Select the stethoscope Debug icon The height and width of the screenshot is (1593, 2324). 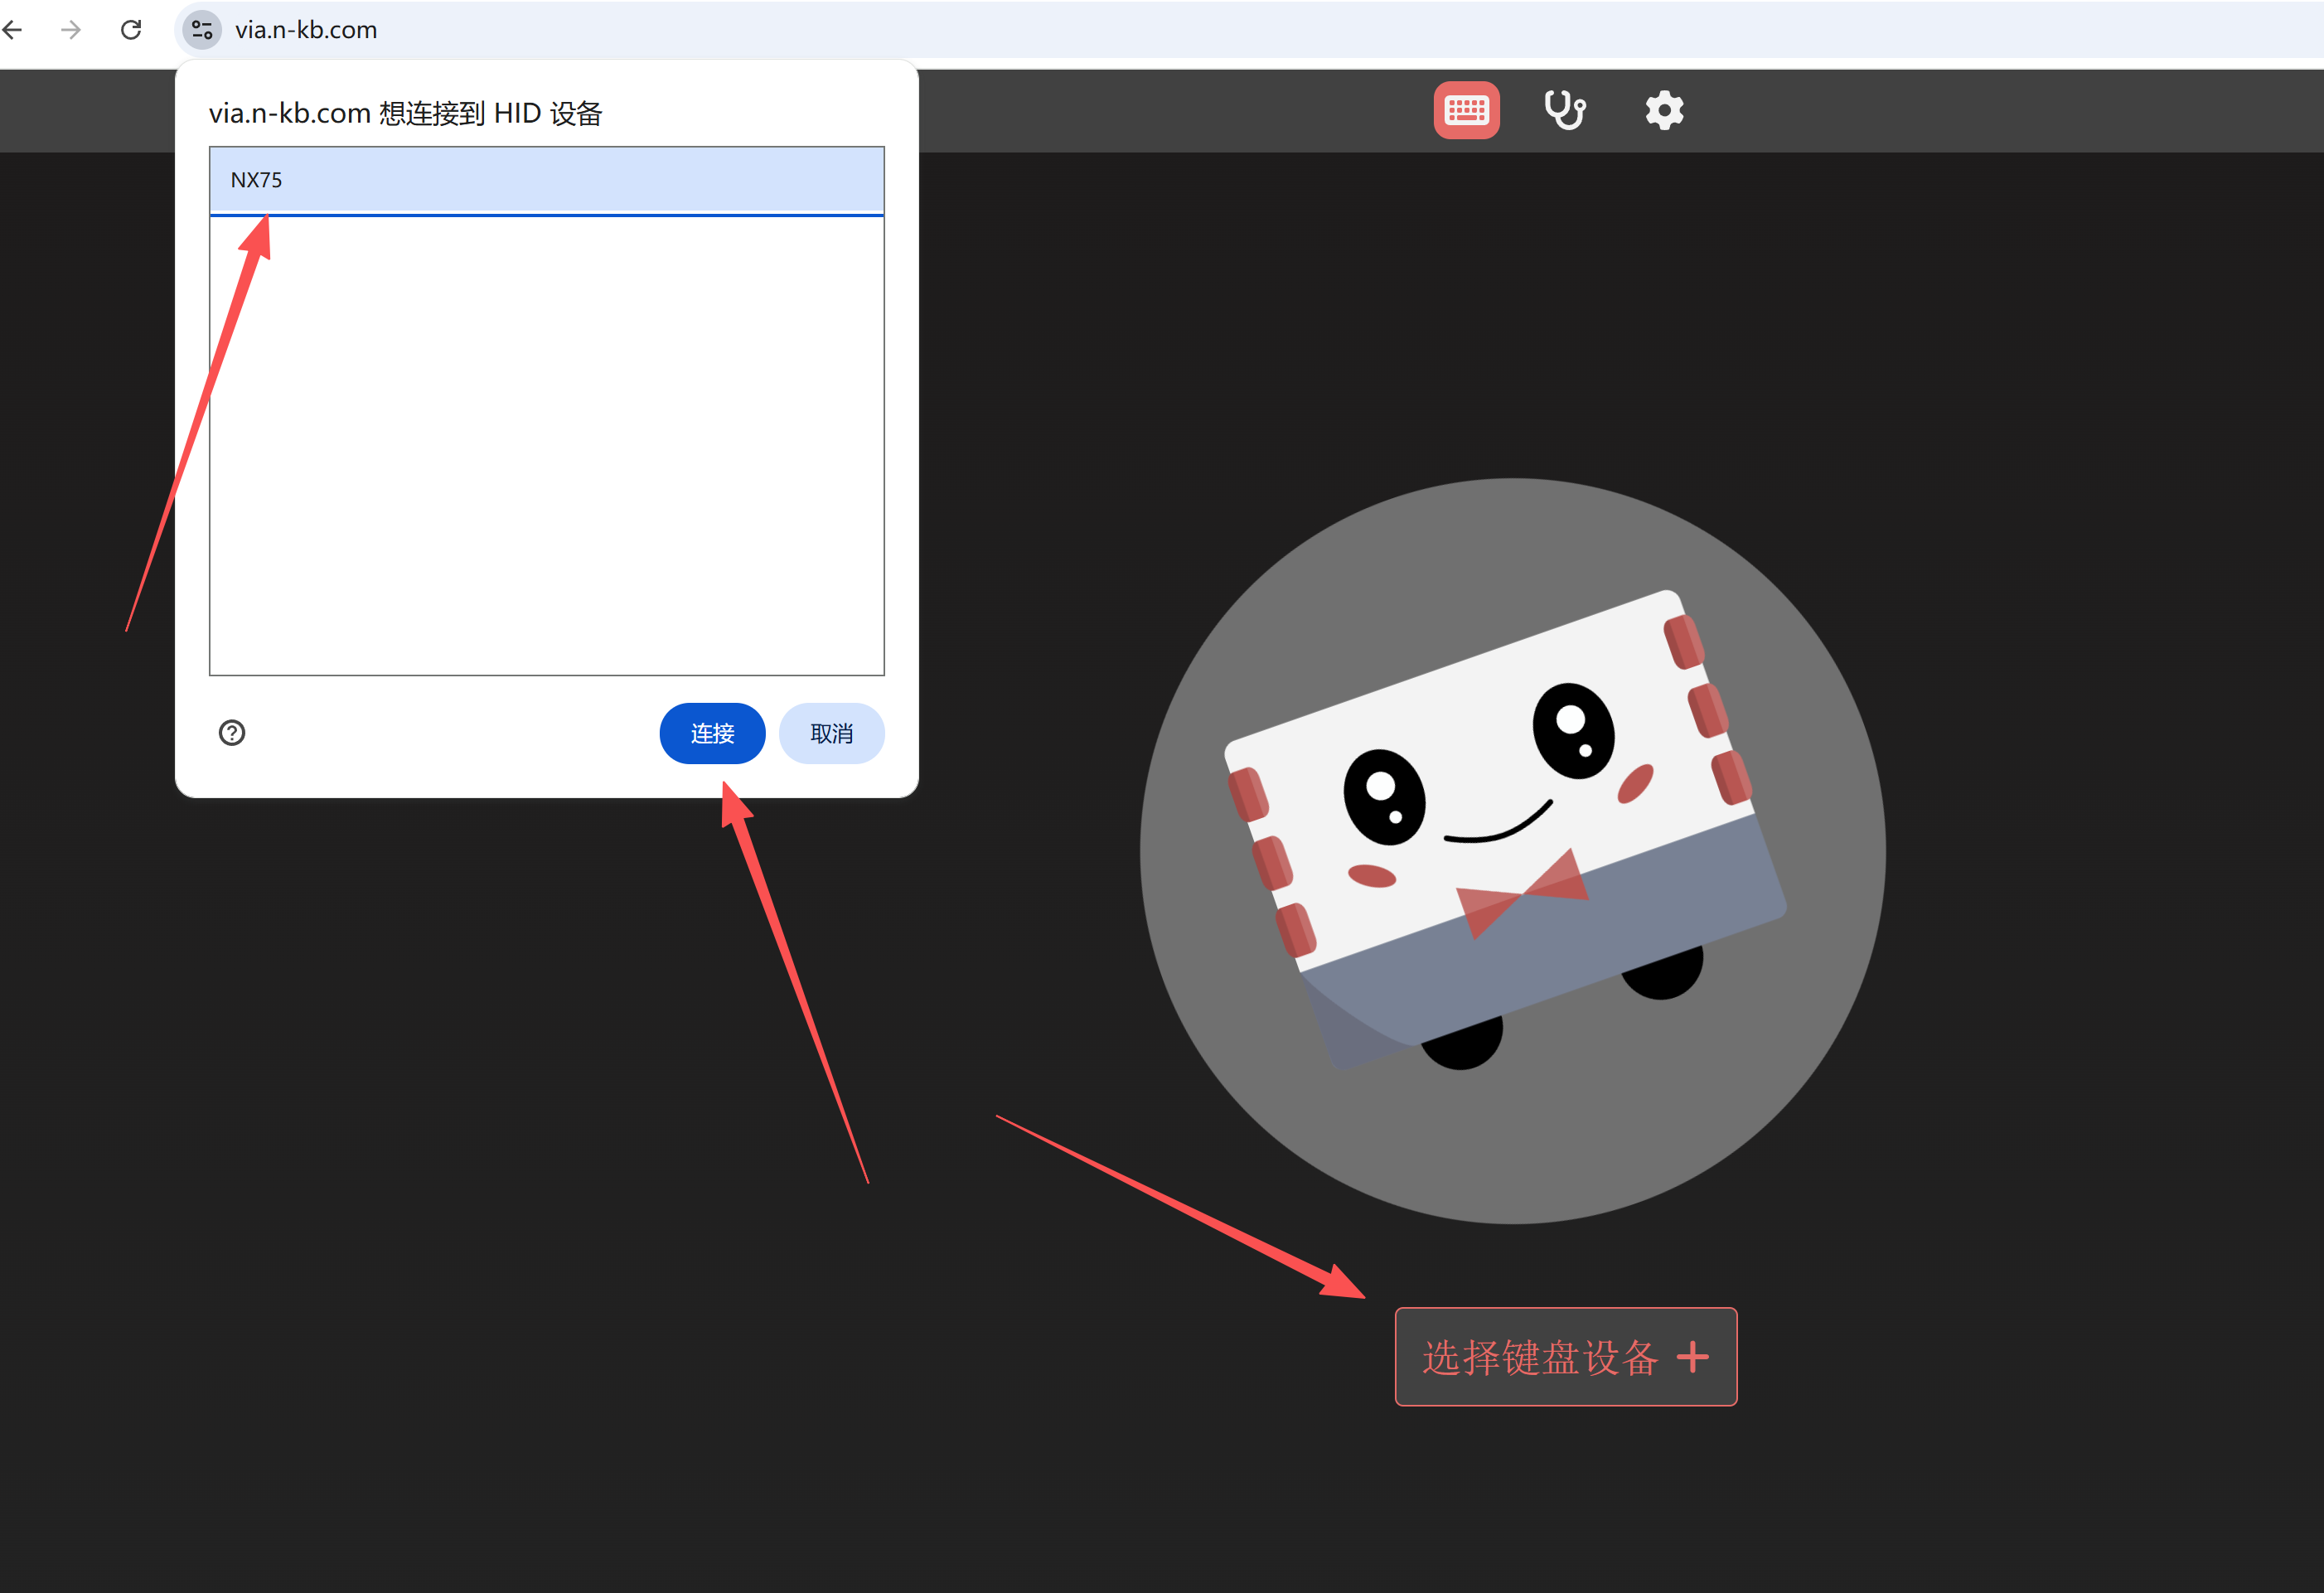tap(1565, 110)
